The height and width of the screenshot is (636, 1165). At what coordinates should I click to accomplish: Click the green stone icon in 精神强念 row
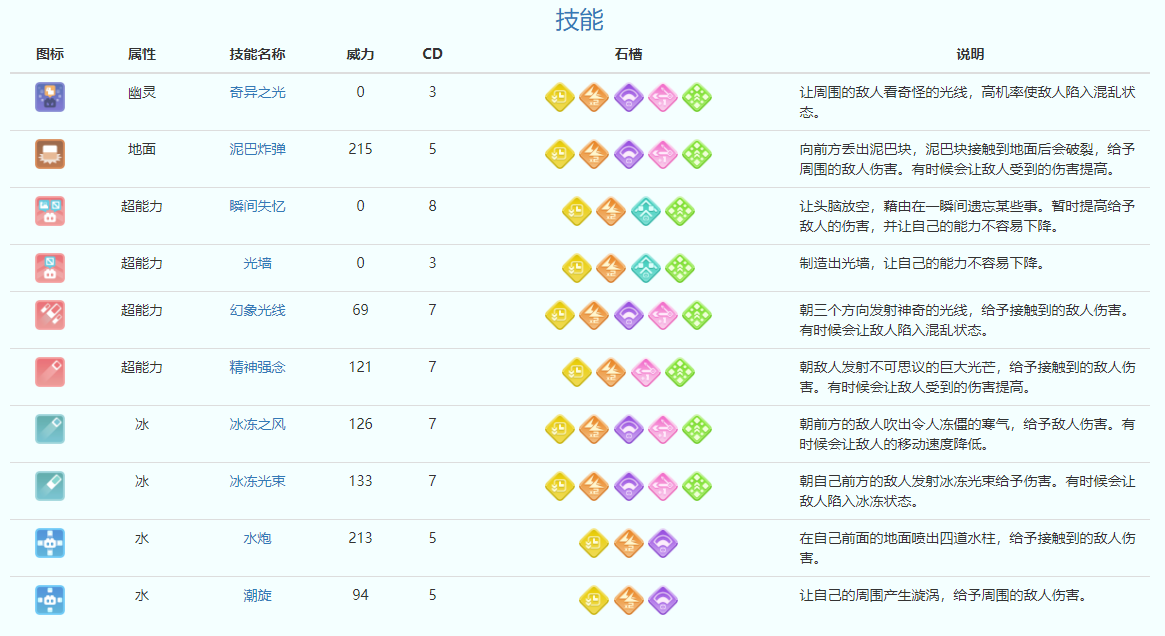[679, 372]
